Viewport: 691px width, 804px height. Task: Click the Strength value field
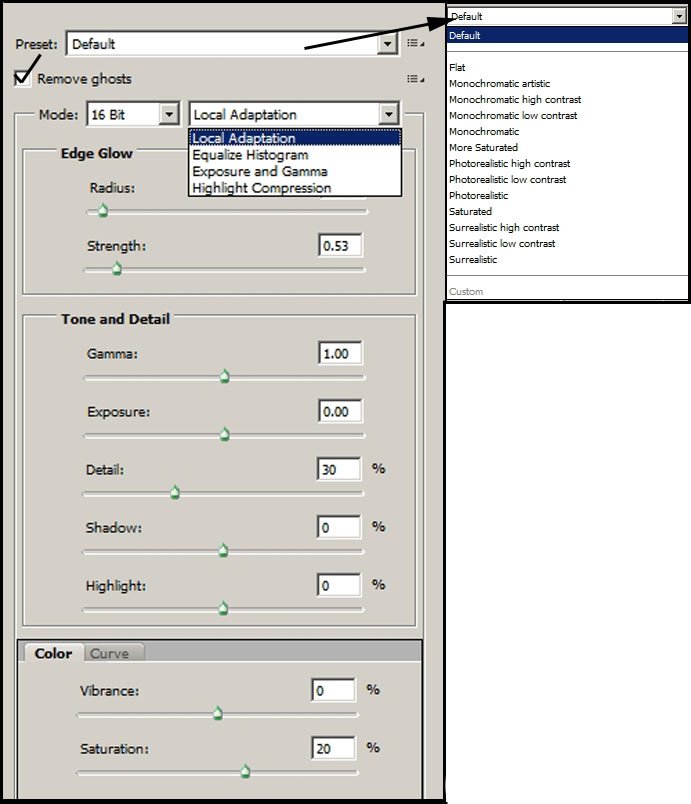(x=340, y=246)
